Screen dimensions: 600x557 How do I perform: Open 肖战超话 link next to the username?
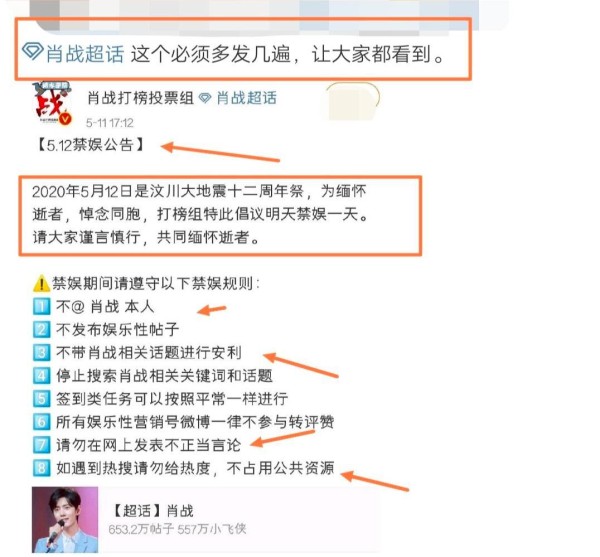[x=246, y=98]
